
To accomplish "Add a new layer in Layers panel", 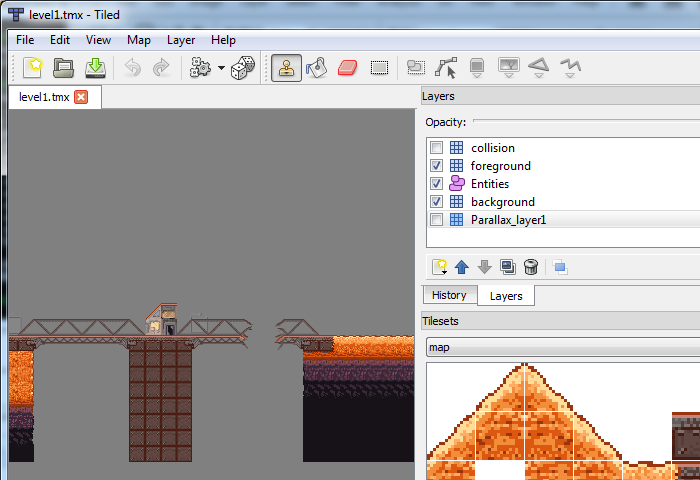I will pyautogui.click(x=440, y=267).
